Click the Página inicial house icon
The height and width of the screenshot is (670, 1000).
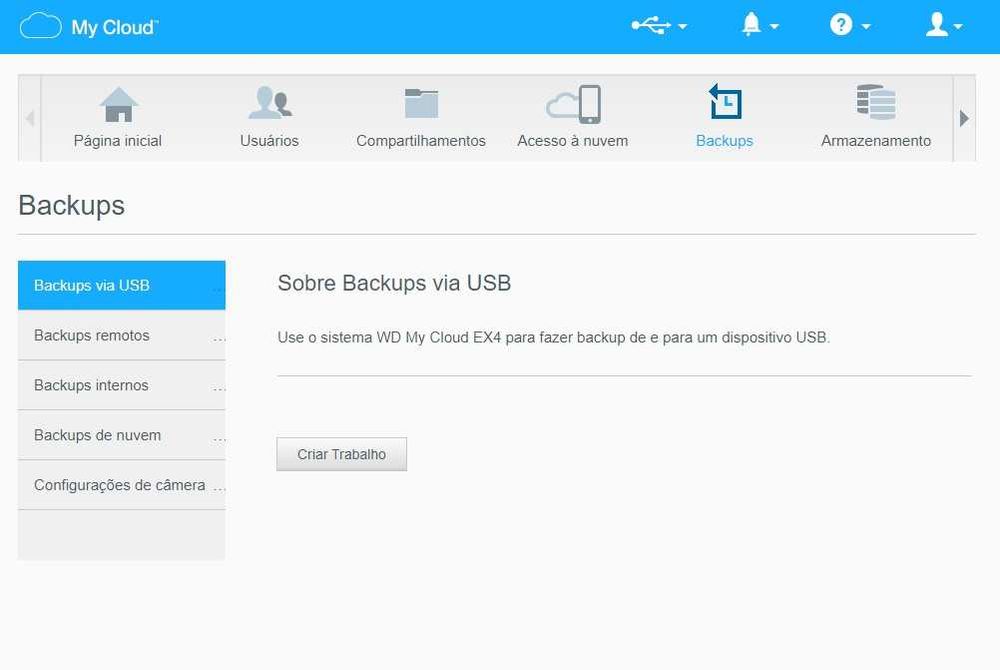(119, 104)
